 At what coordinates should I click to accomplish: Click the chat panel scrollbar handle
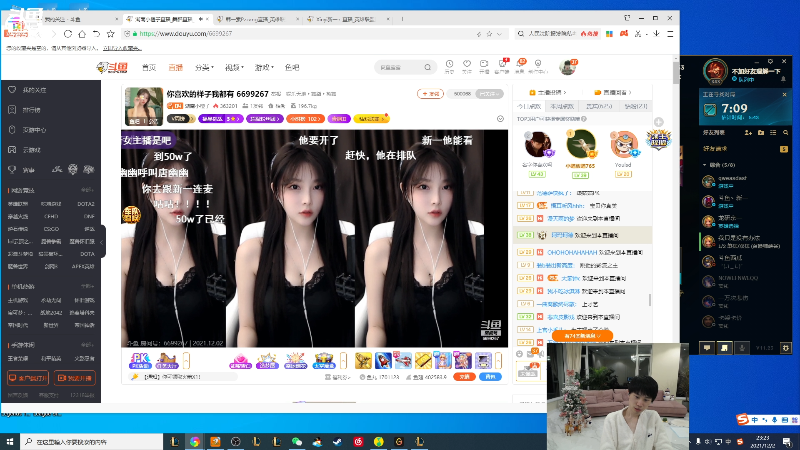click(x=649, y=300)
